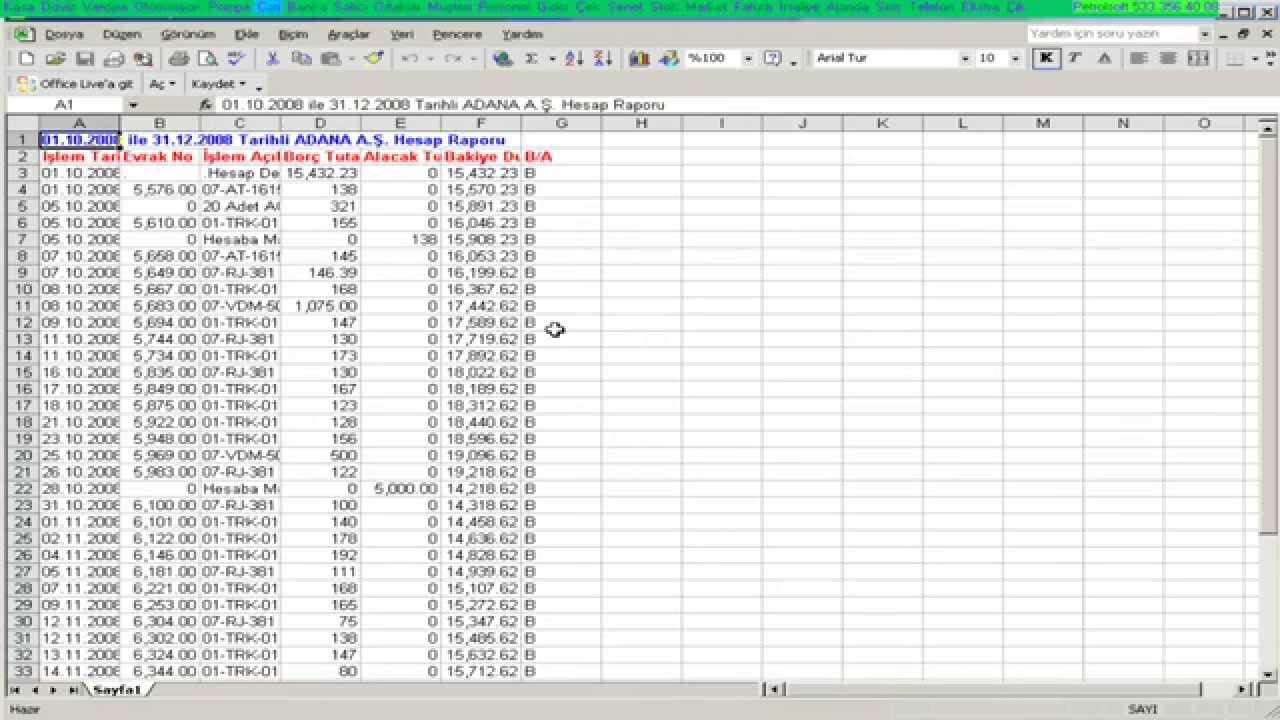Click the vertical scrollbar down arrow

[x=1270, y=674]
